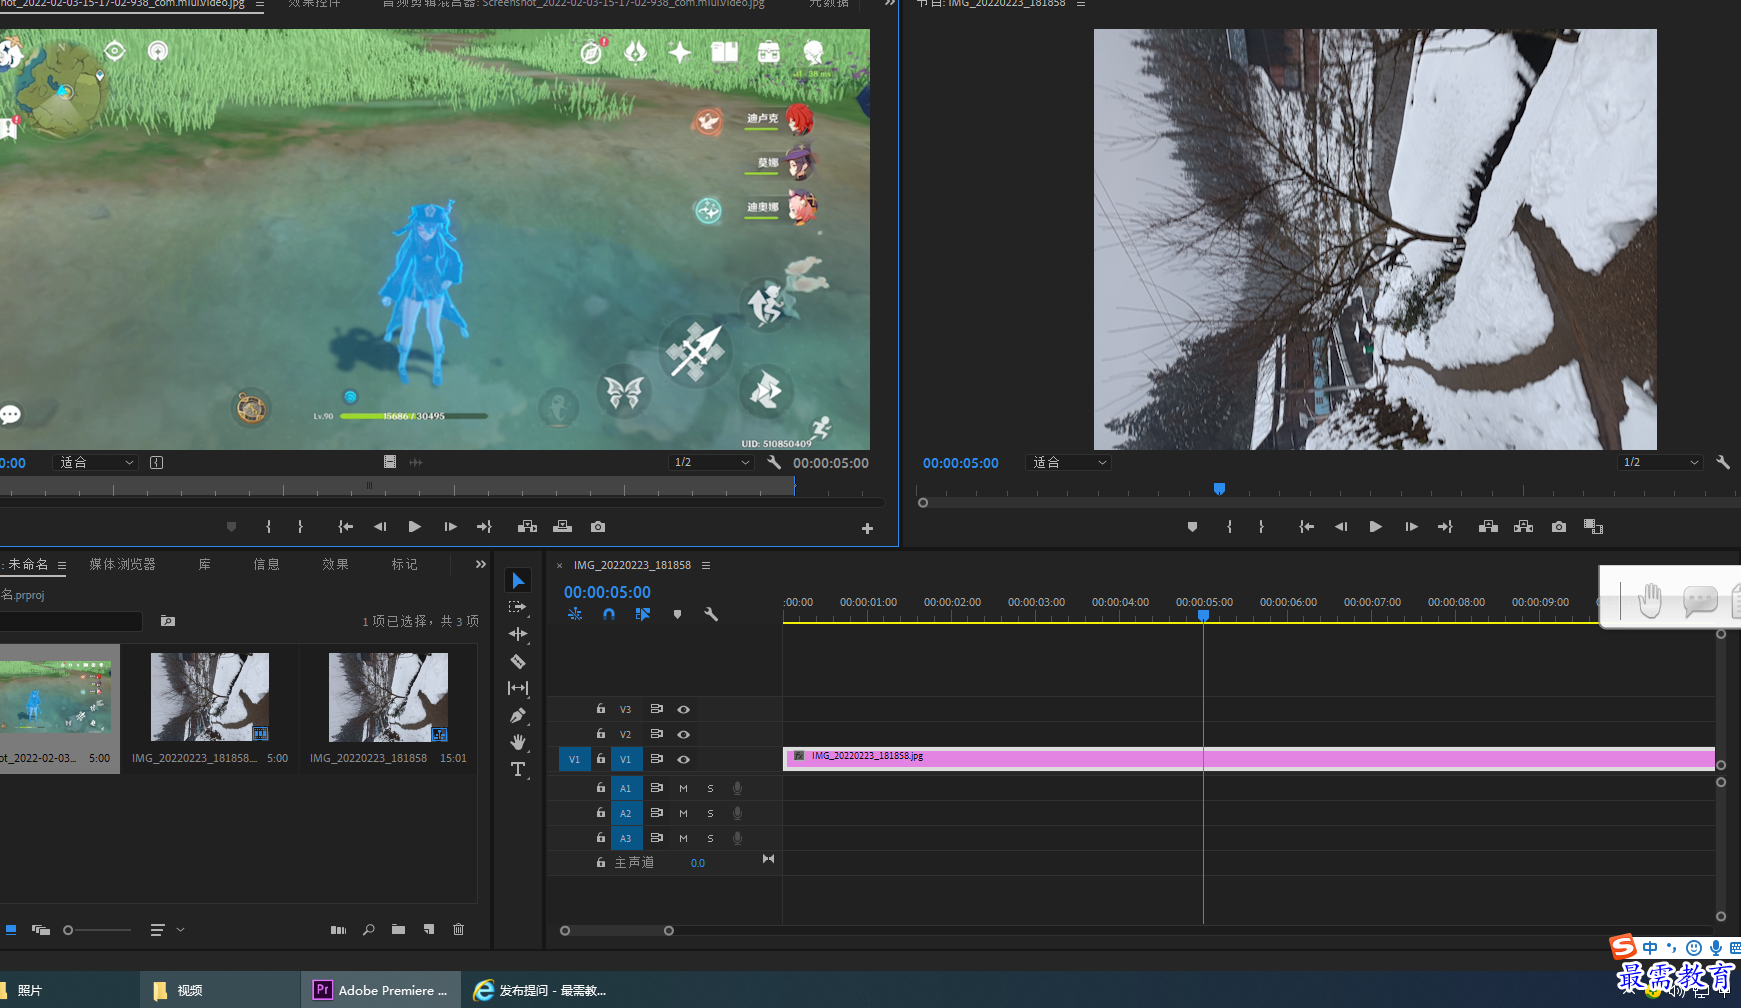Switch to 库 tab
The height and width of the screenshot is (1008, 1741).
tap(205, 564)
